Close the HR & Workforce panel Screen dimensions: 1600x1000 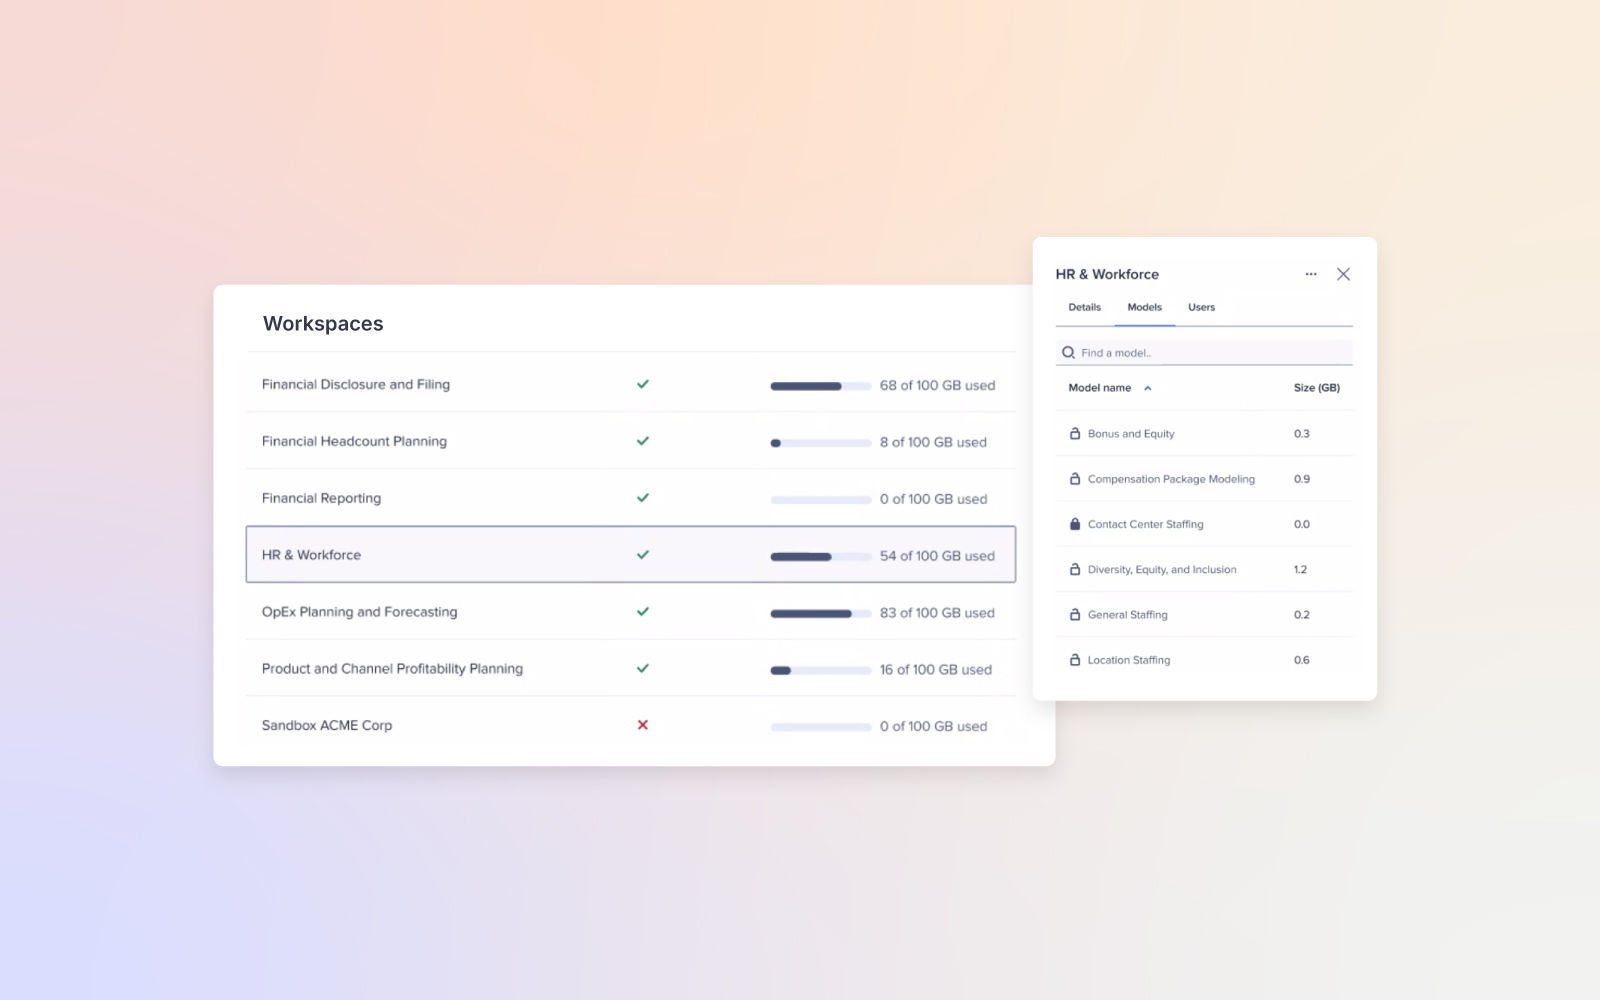click(x=1343, y=273)
